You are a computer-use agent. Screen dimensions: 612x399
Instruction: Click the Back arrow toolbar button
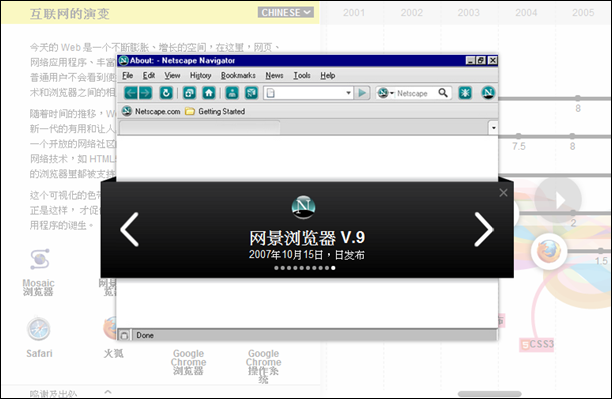coord(131,93)
